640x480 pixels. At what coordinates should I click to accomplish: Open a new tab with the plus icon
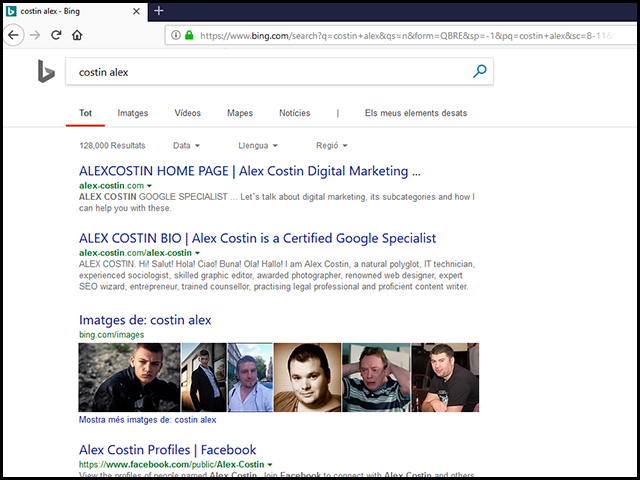pyautogui.click(x=159, y=11)
